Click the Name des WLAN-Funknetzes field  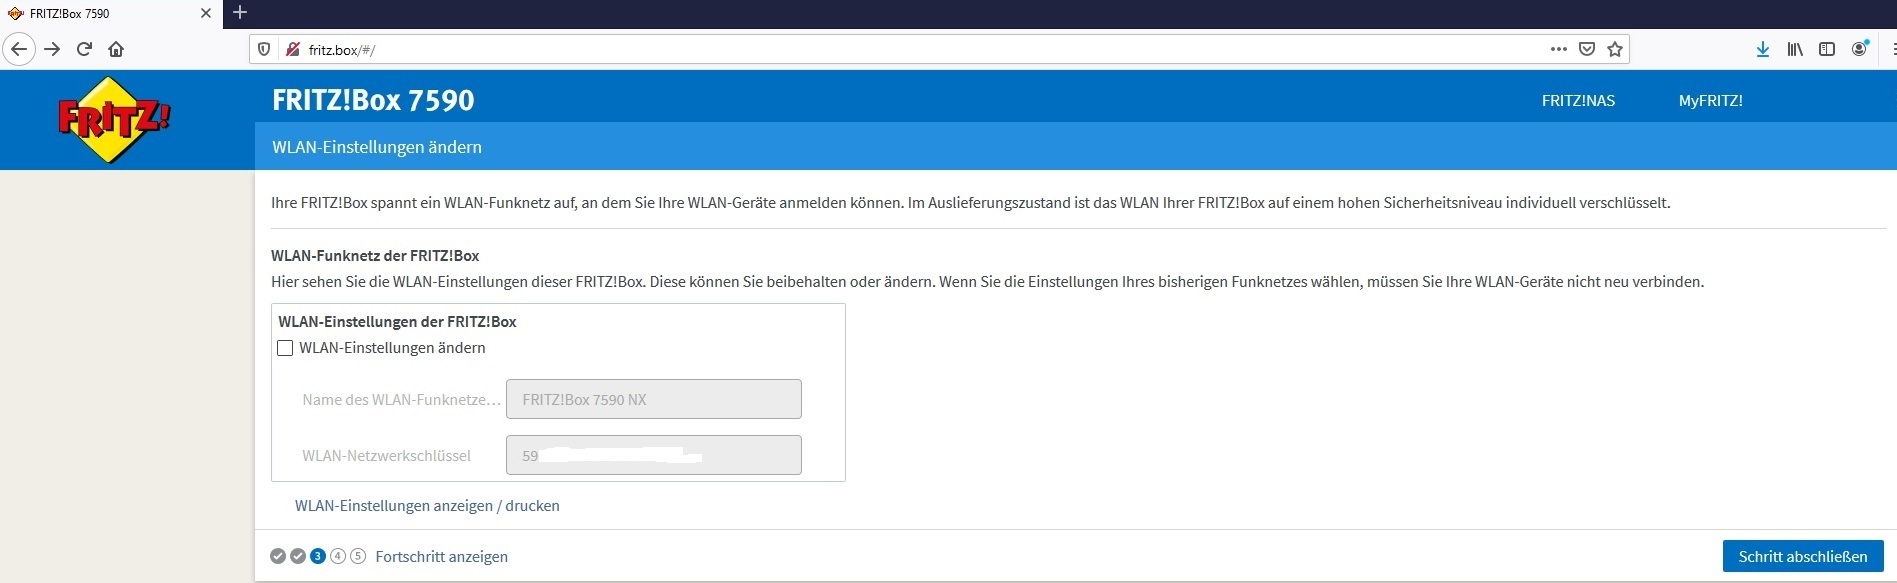(x=654, y=399)
